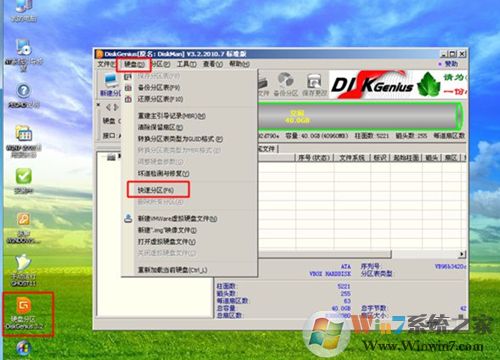The image size is (500, 360).
Task: Select 重新加载当前硬盘(Ctrl_L)
Action: pos(172,270)
